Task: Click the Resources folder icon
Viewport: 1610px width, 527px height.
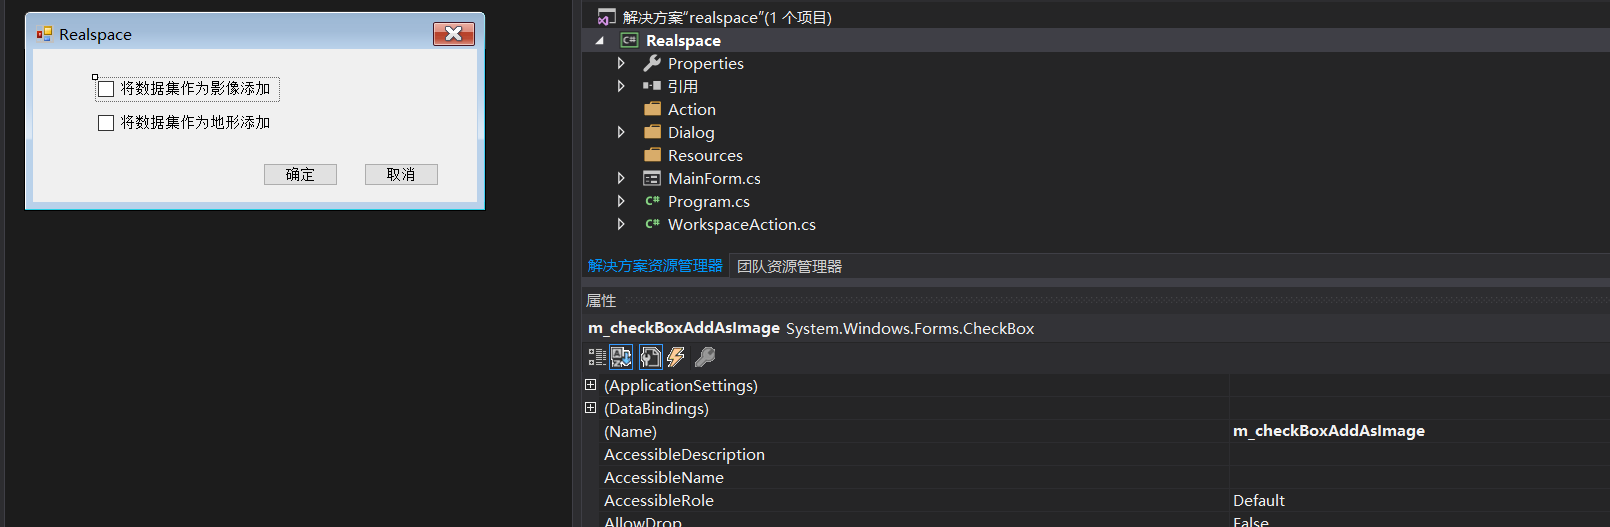Action: [x=653, y=155]
